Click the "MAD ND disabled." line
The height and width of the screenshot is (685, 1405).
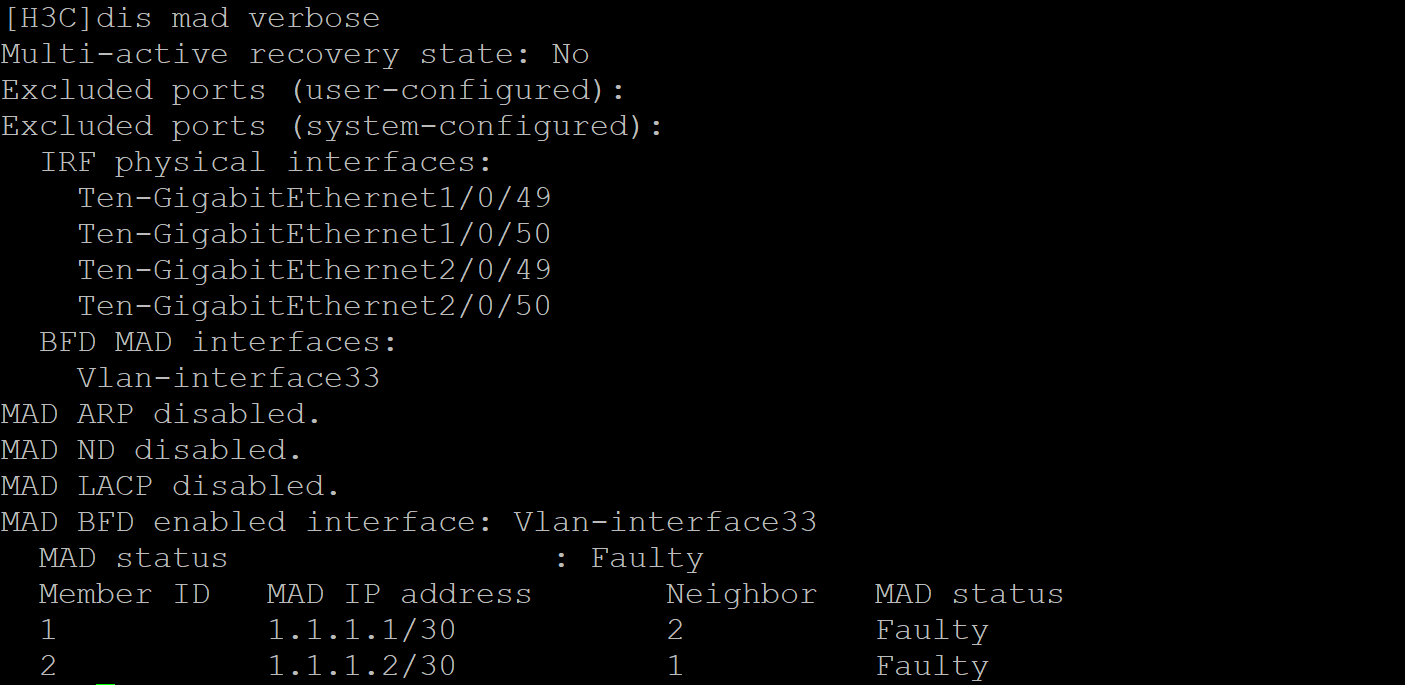pyautogui.click(x=151, y=450)
